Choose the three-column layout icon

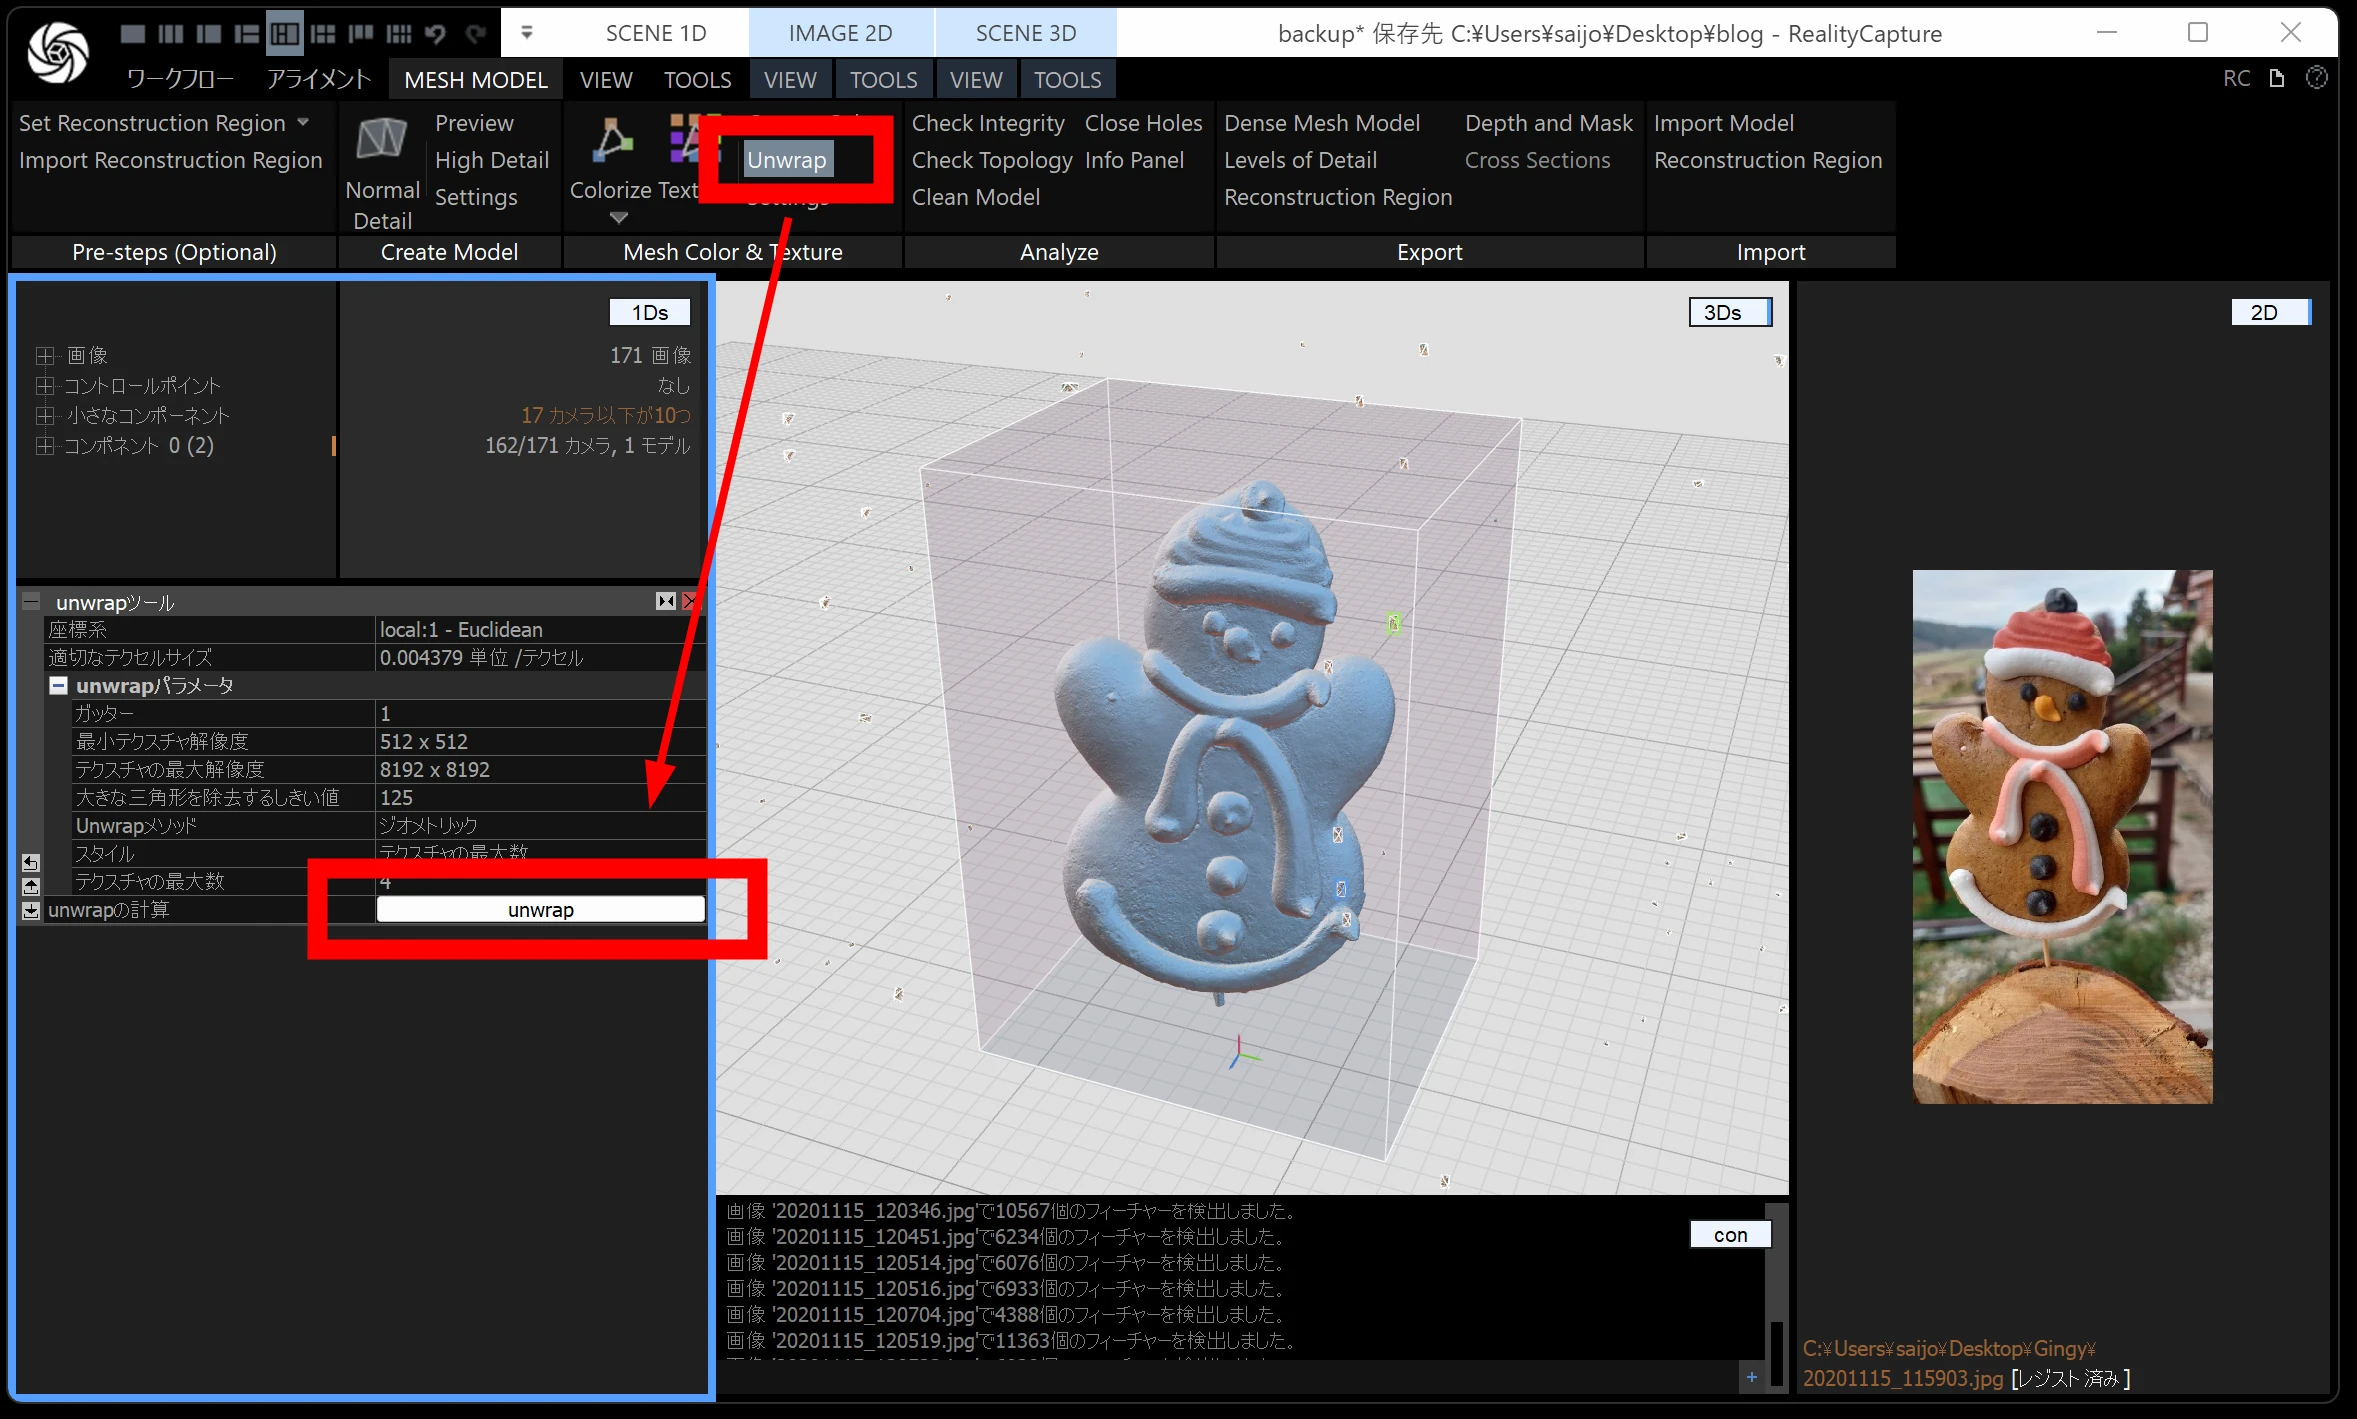[171, 34]
